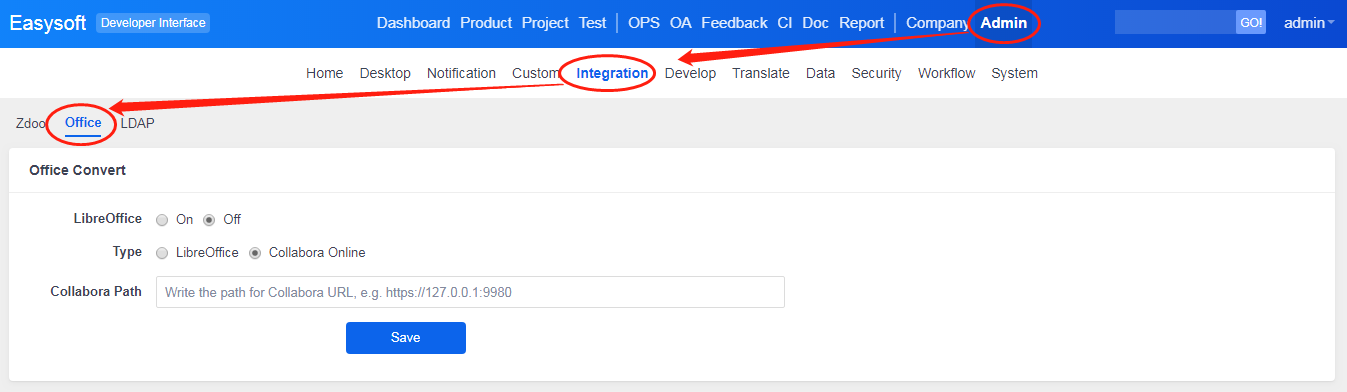Viewport: 1347px width, 392px height.
Task: Click the Easysoft logo text
Action: 47,23
